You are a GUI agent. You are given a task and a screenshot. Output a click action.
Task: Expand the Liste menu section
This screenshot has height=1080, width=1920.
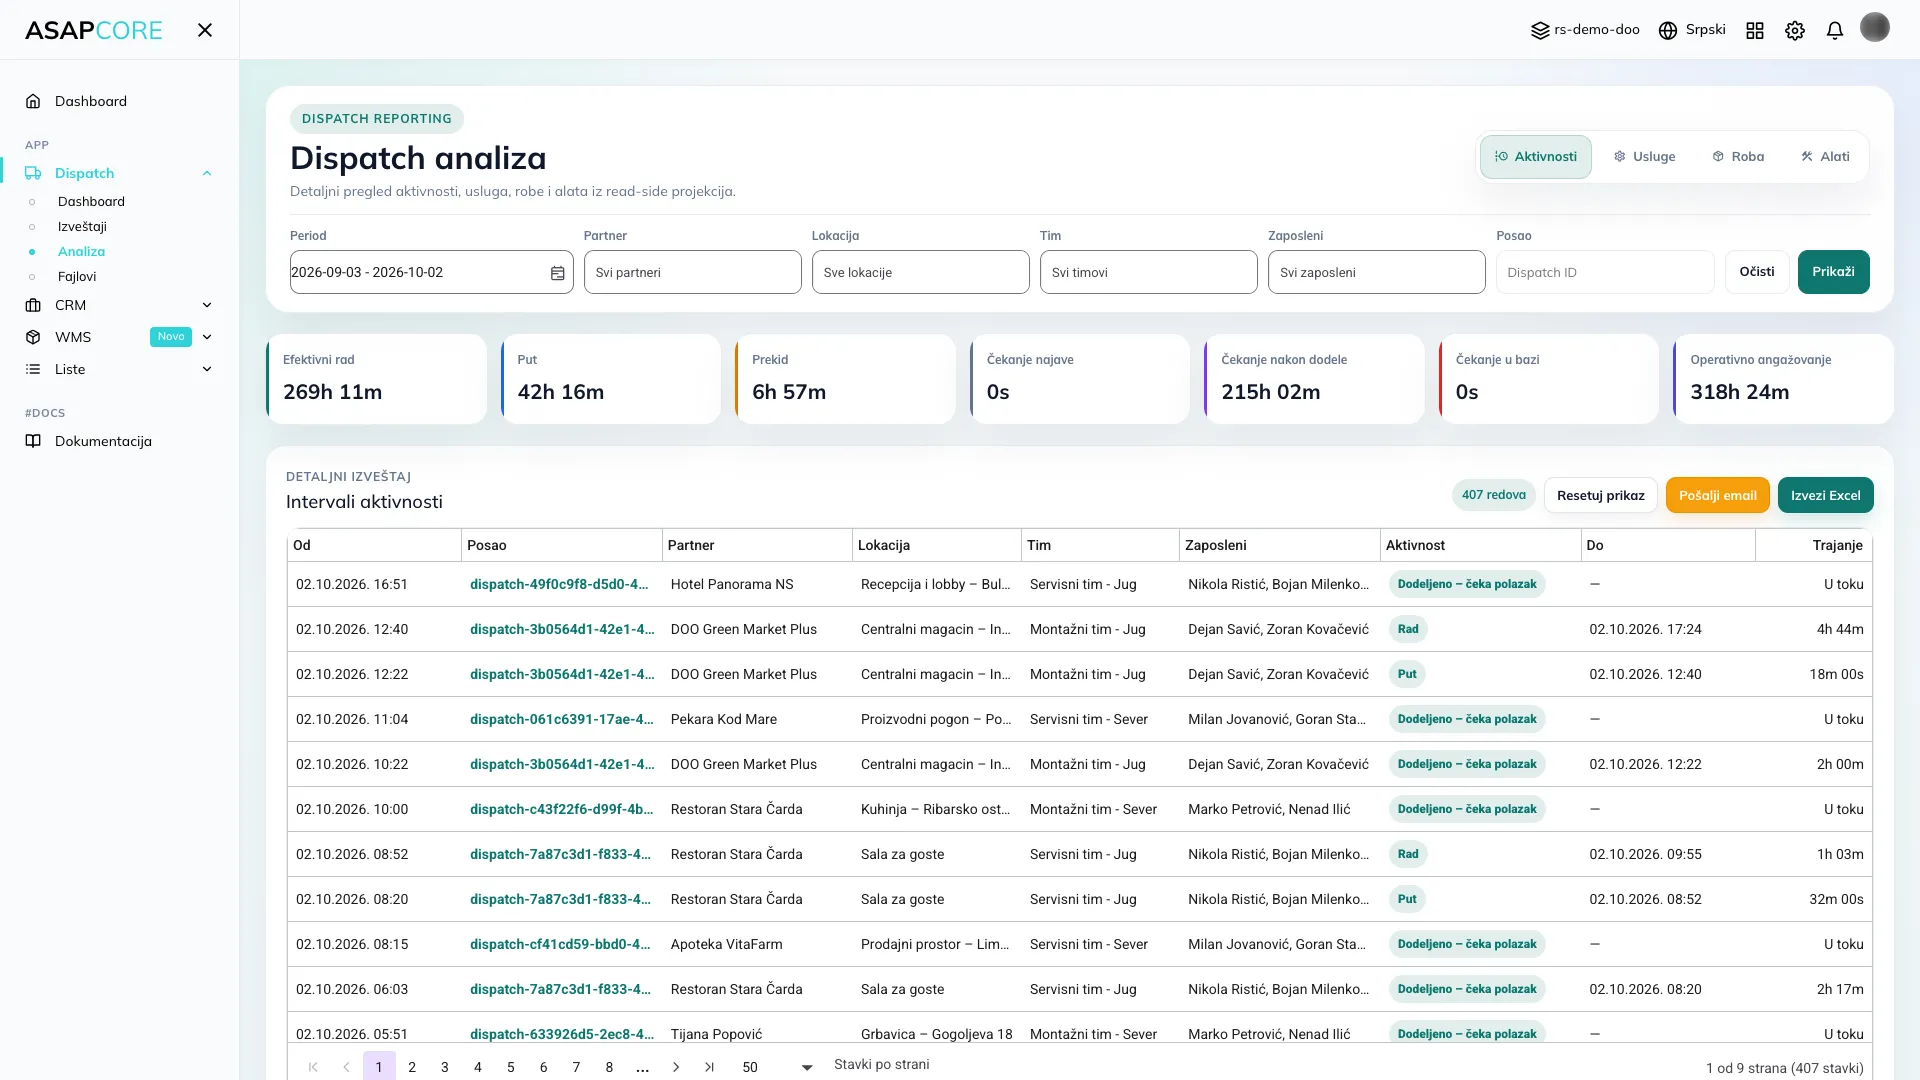tap(207, 369)
